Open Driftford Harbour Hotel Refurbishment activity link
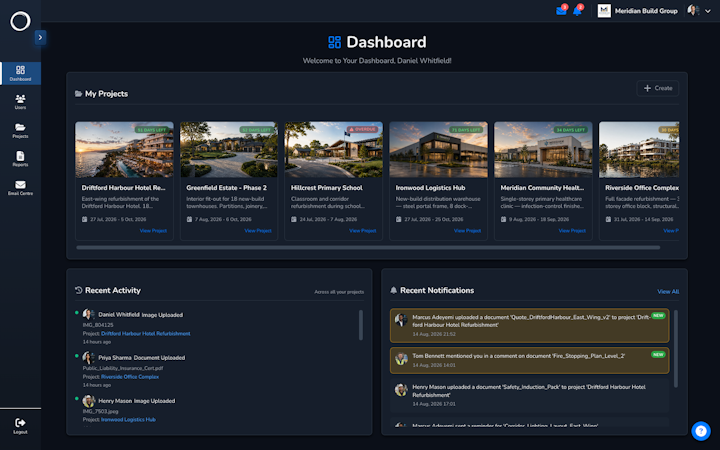 point(146,333)
